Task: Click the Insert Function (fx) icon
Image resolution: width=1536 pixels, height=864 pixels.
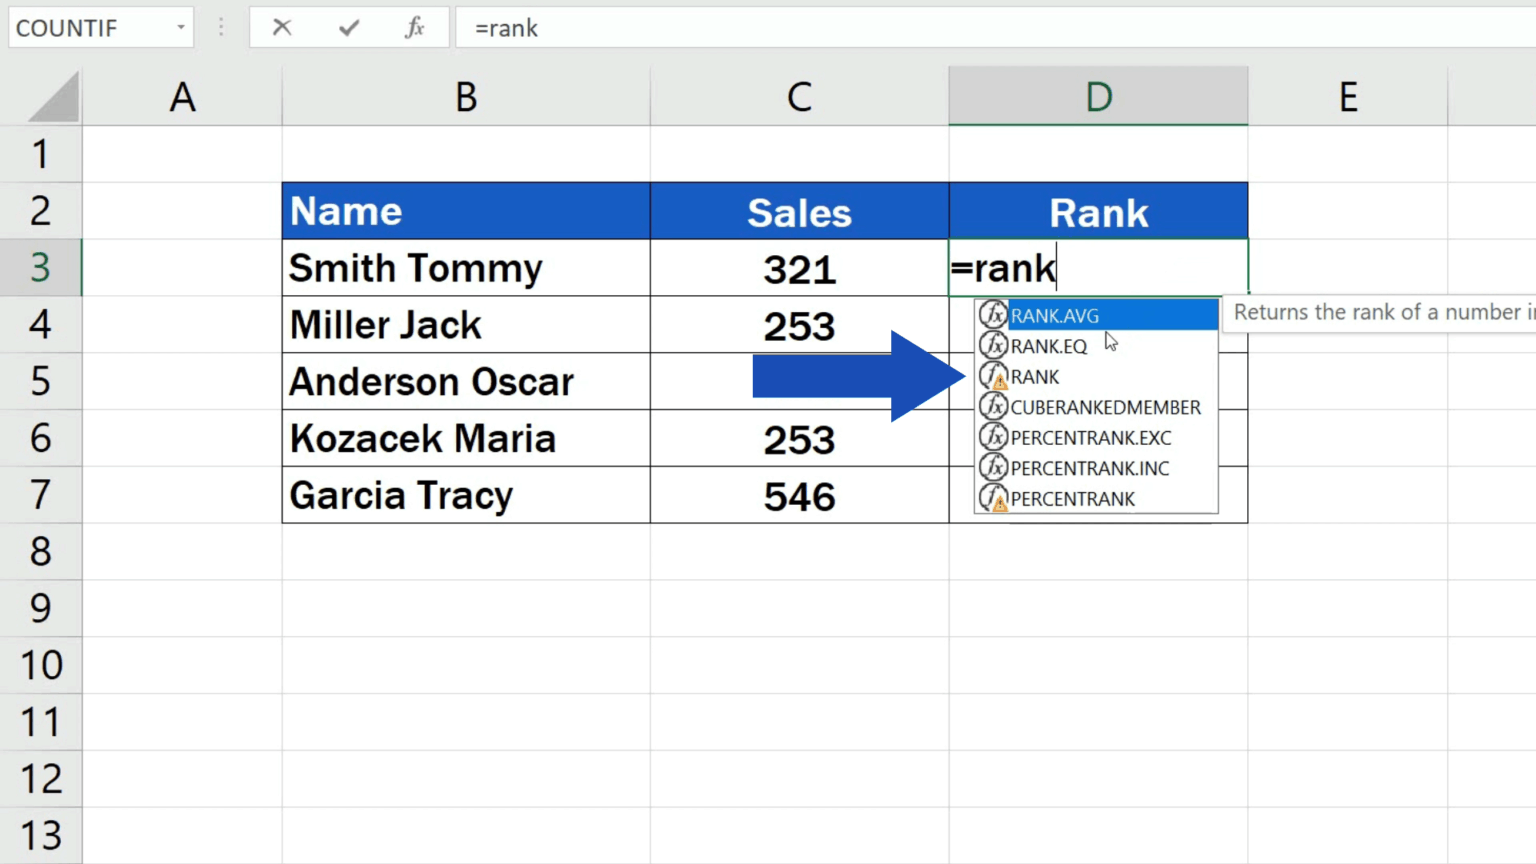Action: click(414, 28)
